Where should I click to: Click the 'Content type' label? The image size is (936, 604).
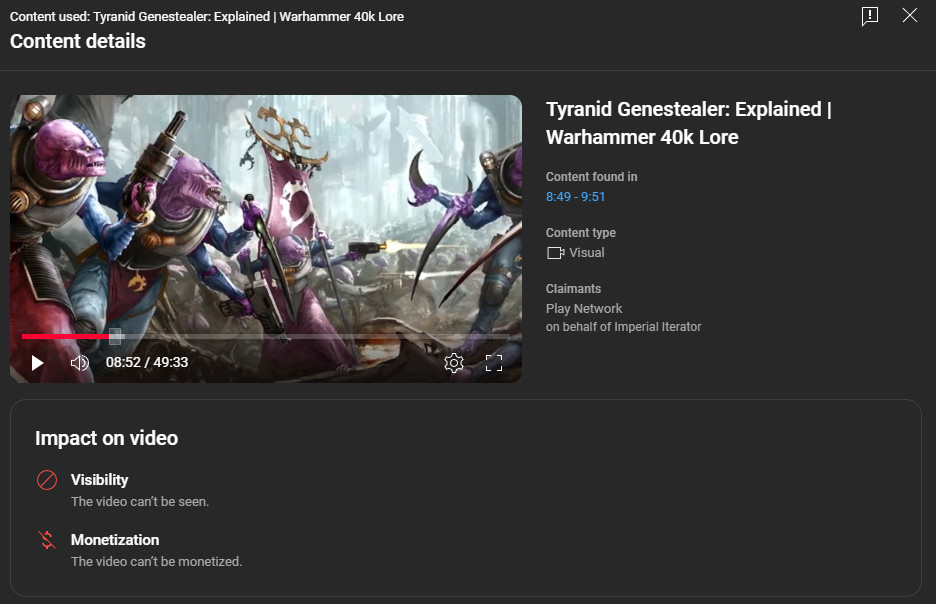pos(581,233)
